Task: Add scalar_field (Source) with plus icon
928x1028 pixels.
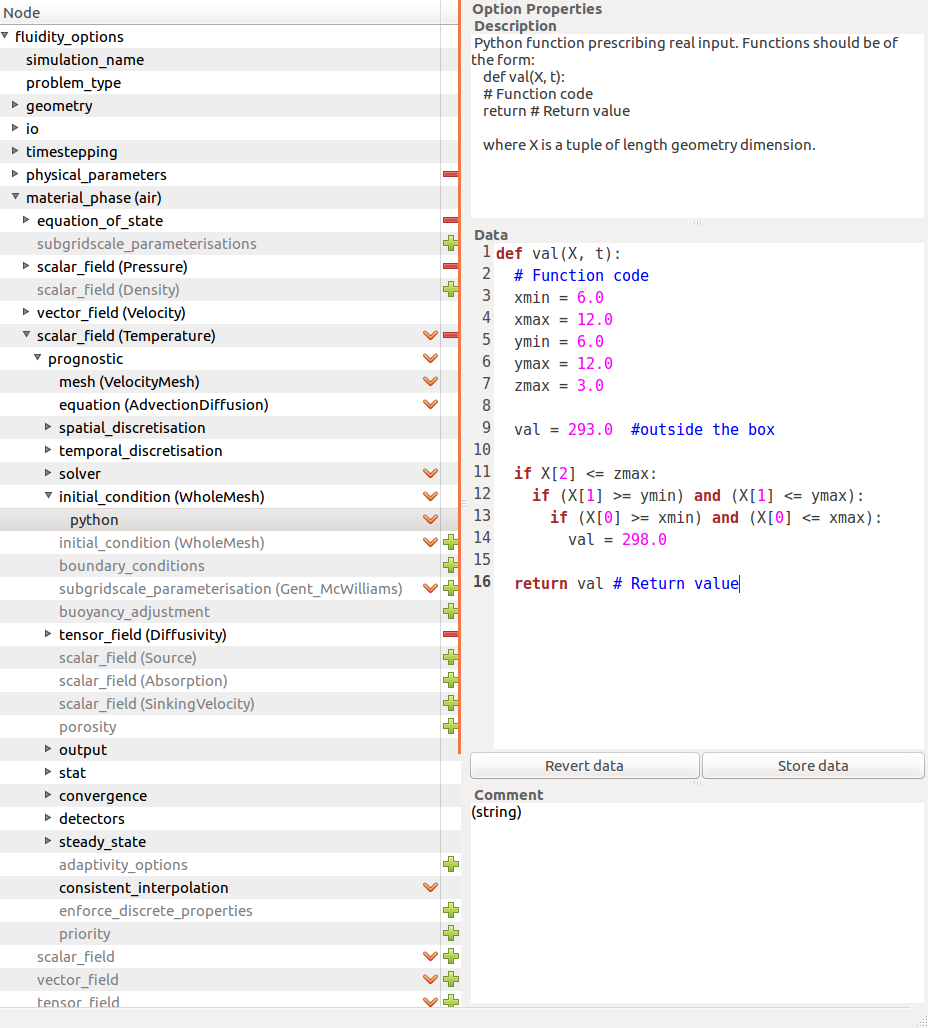Action: (x=451, y=657)
